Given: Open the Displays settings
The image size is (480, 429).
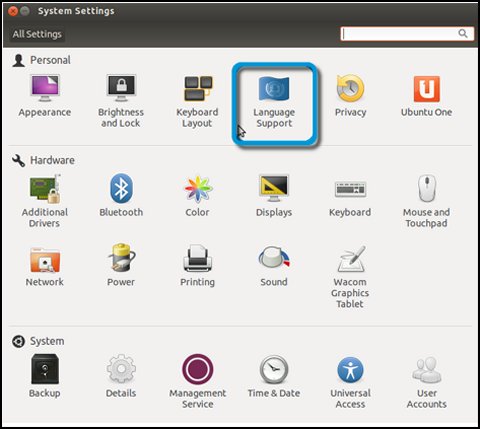Looking at the screenshot, I should pyautogui.click(x=274, y=196).
